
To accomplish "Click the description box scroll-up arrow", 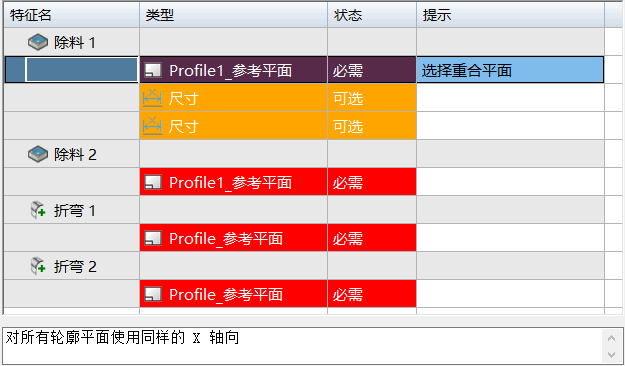I will point(611,338).
